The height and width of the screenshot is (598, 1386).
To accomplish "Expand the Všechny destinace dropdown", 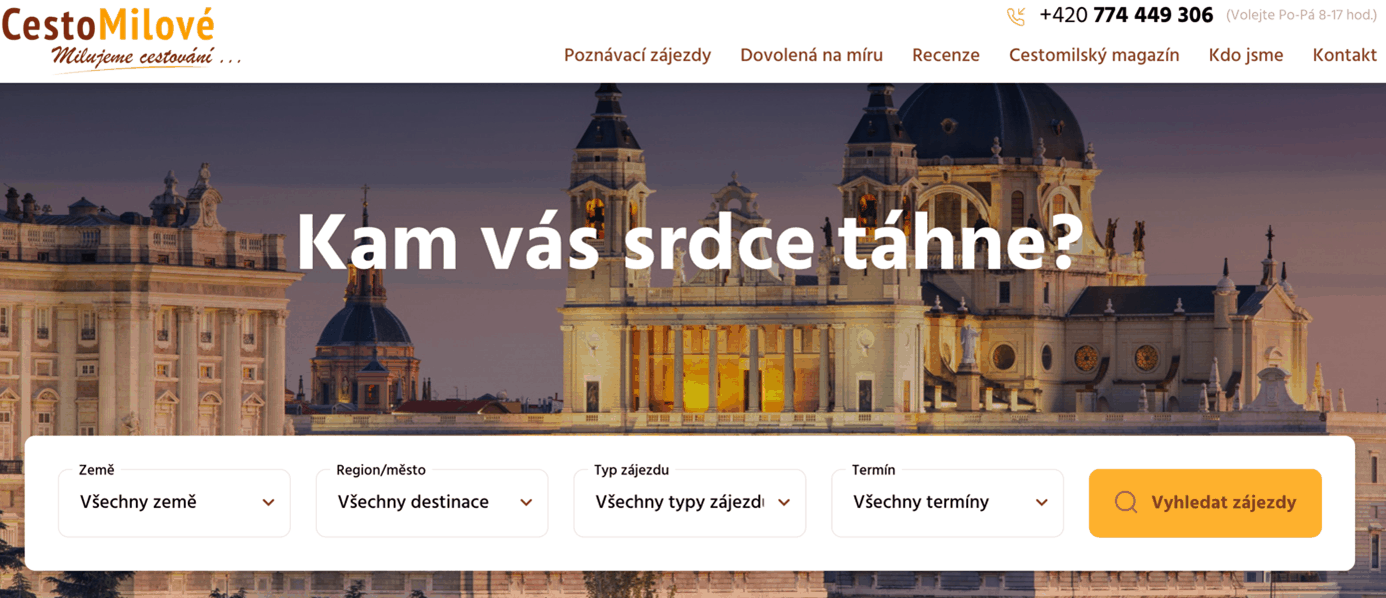I will coord(432,503).
